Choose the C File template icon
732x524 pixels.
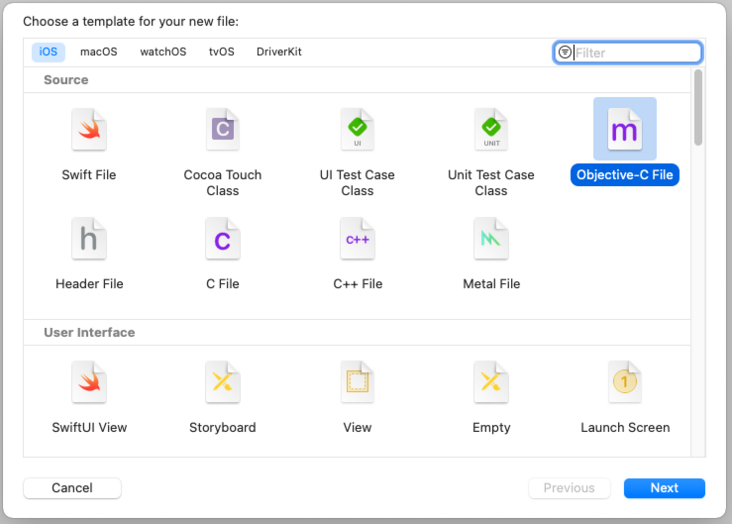tap(223, 239)
